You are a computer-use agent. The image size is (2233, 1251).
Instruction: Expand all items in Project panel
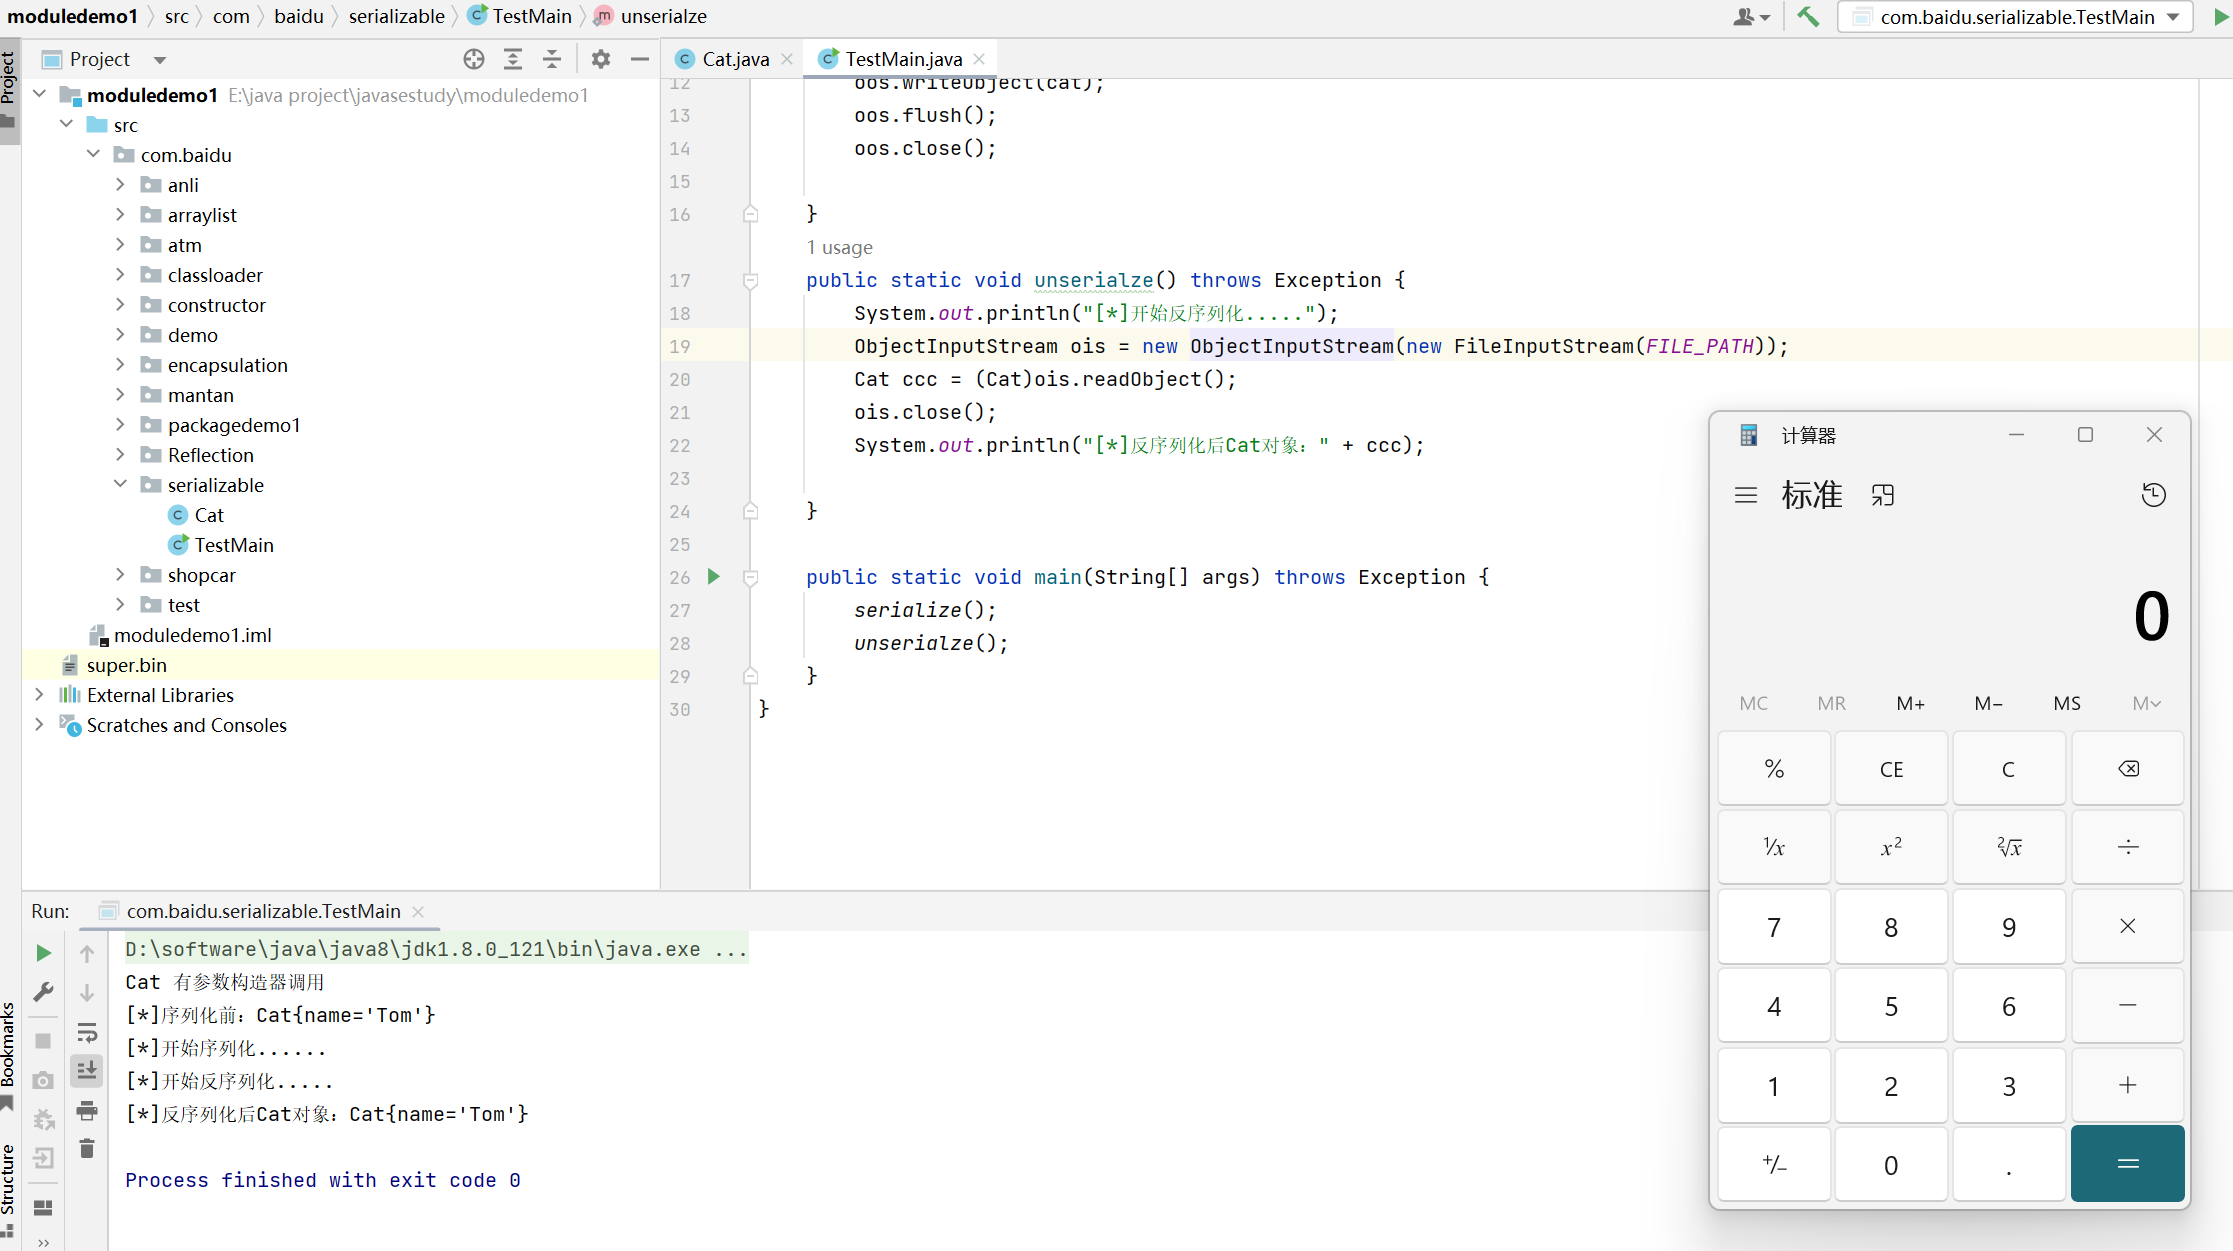pyautogui.click(x=513, y=59)
